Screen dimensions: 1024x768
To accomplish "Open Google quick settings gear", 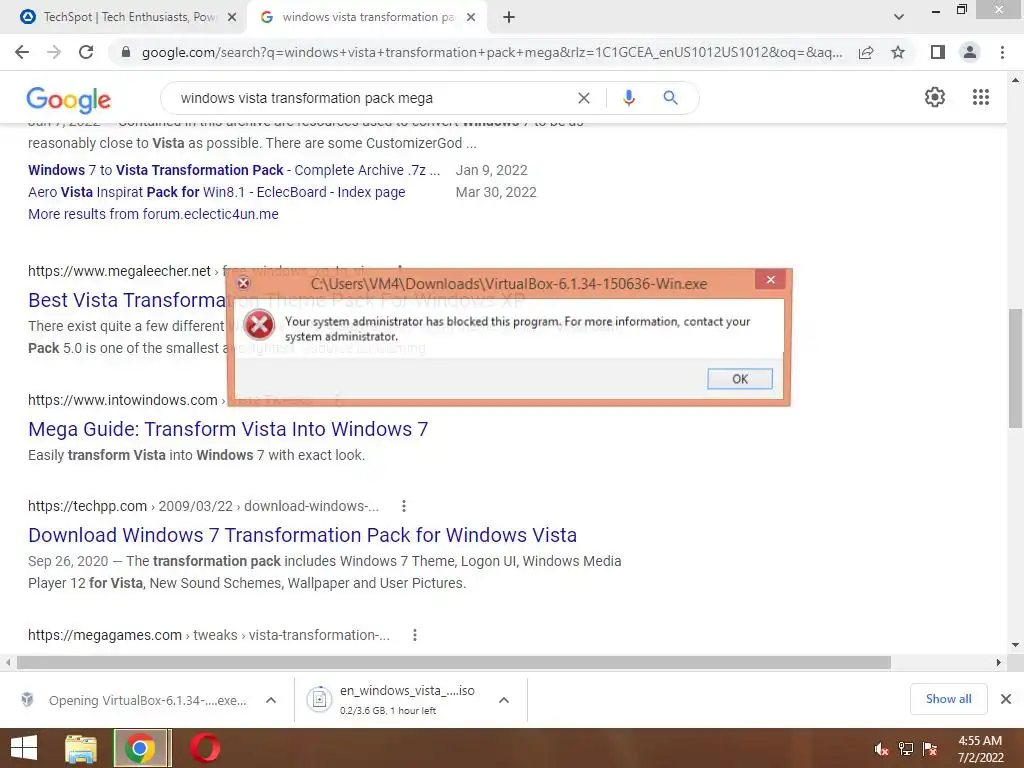I will coord(935,97).
